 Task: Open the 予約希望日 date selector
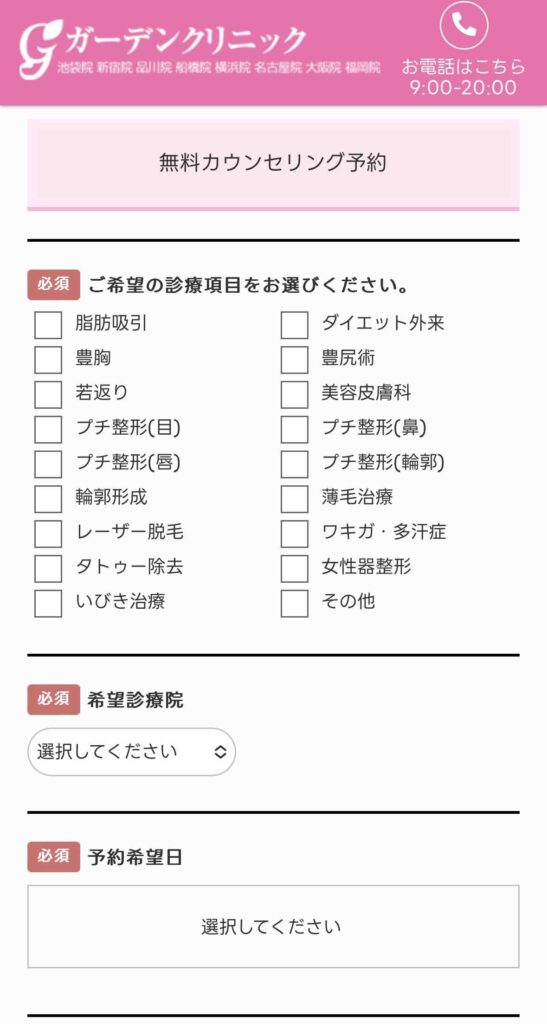pos(273,926)
